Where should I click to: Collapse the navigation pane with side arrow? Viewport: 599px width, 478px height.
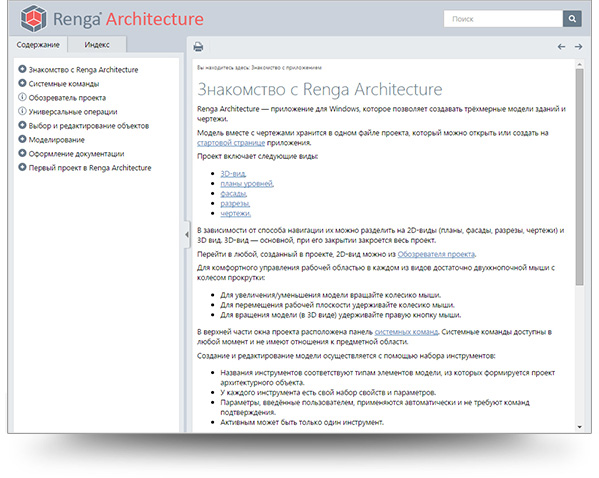[187, 235]
